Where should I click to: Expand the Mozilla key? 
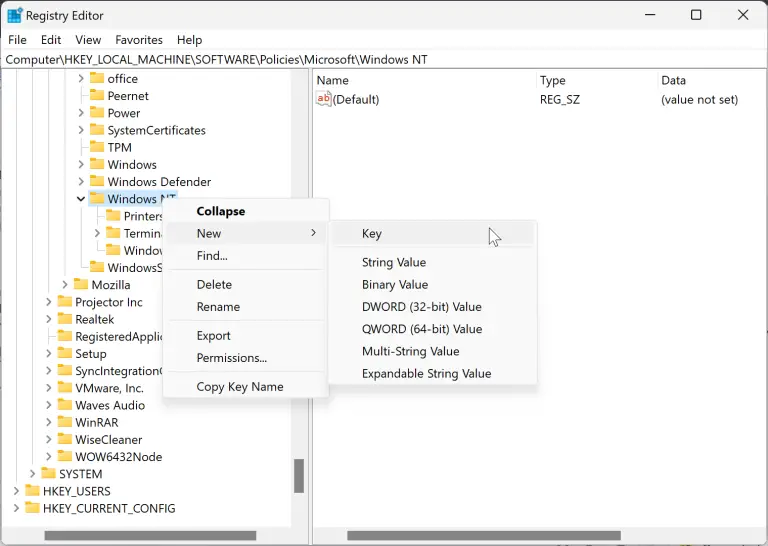[65, 285]
